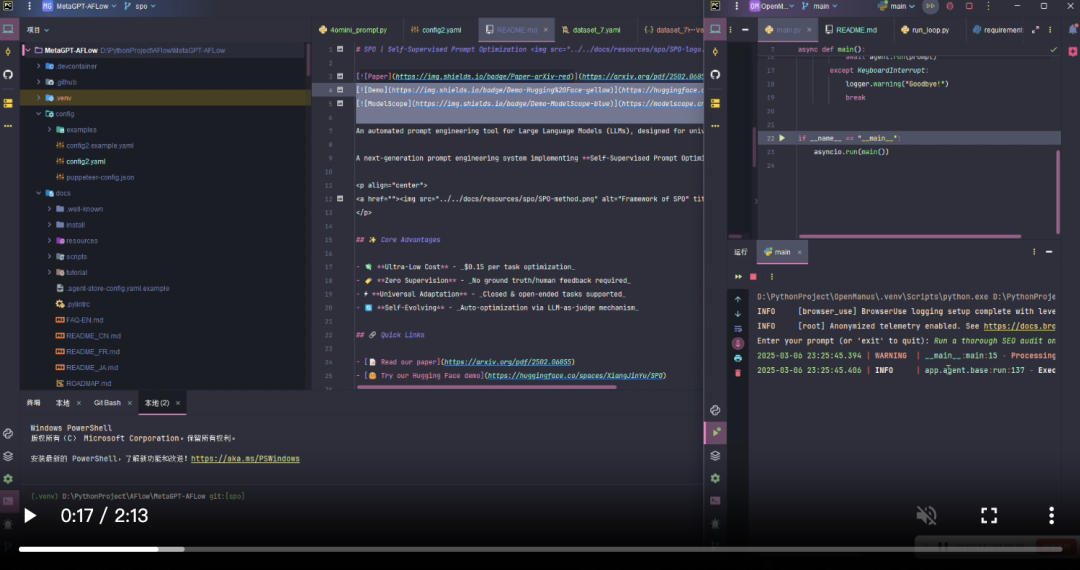Open the docs.bro… telemetry link in console

click(1019, 326)
